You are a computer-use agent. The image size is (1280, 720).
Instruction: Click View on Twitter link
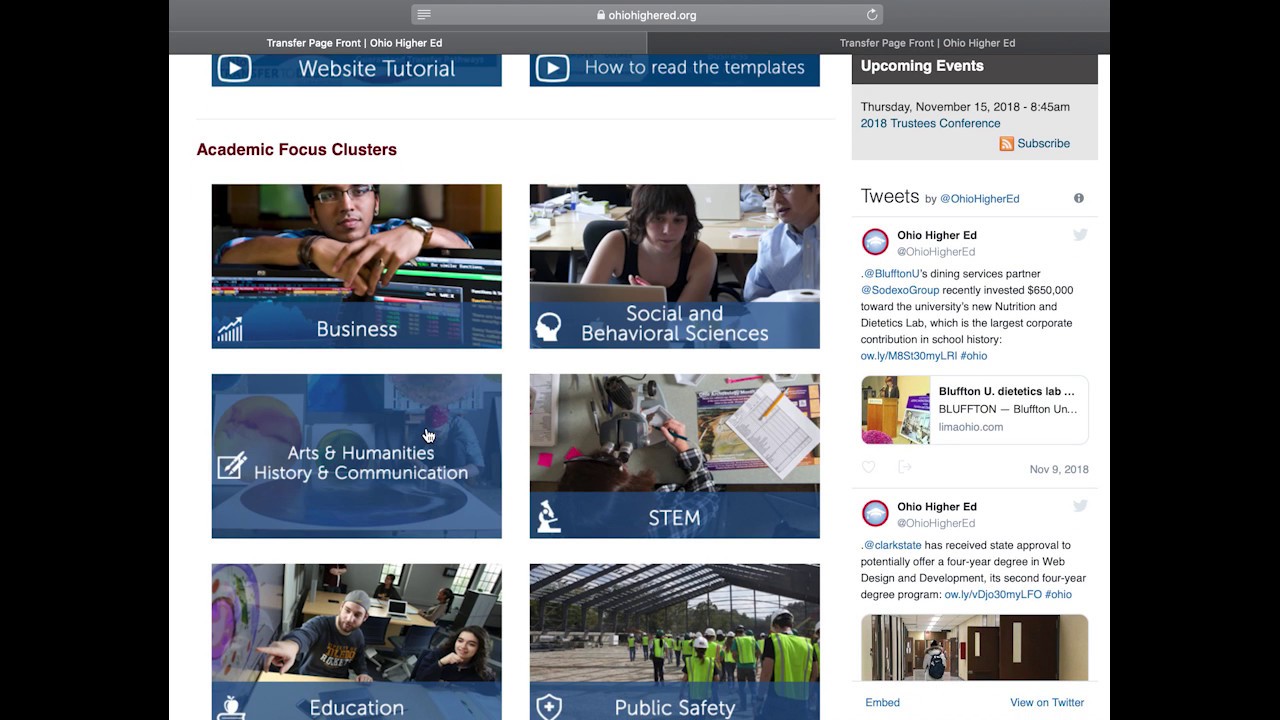click(x=1047, y=703)
